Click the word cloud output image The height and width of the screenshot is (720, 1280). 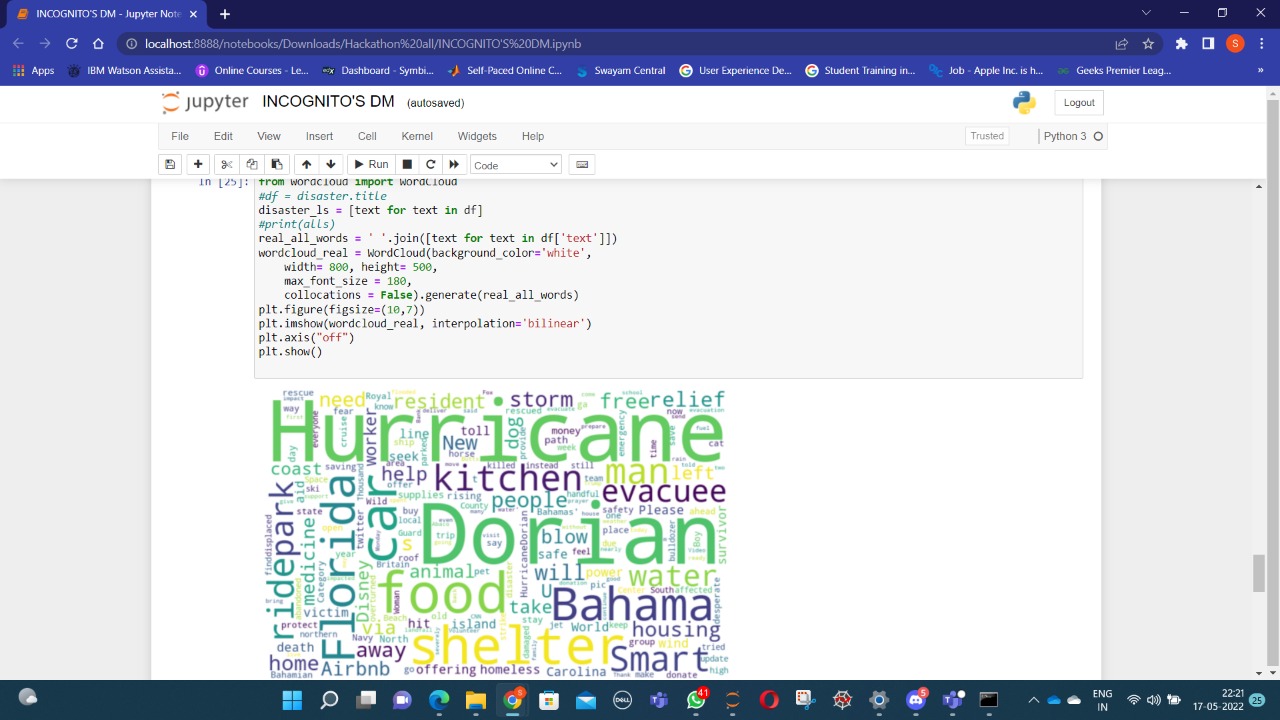click(x=497, y=533)
